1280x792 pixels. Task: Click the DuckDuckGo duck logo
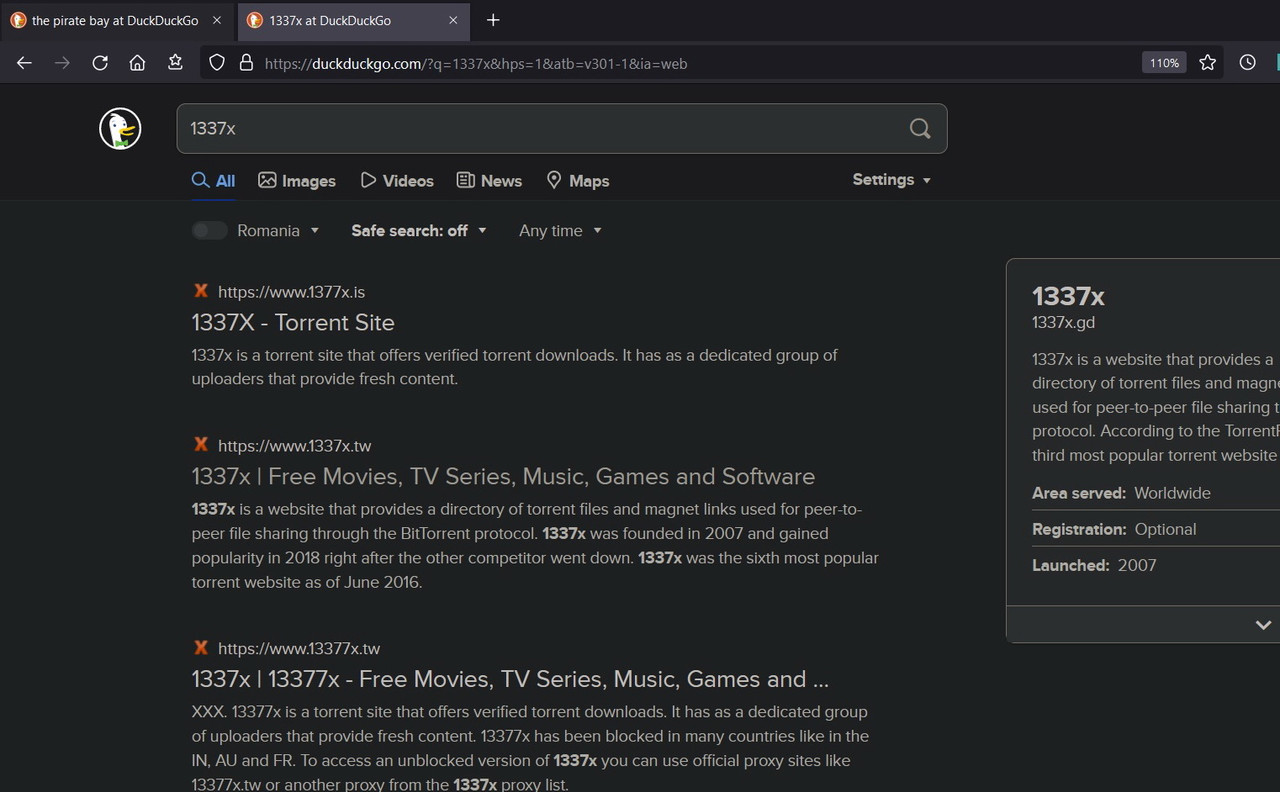(x=120, y=129)
